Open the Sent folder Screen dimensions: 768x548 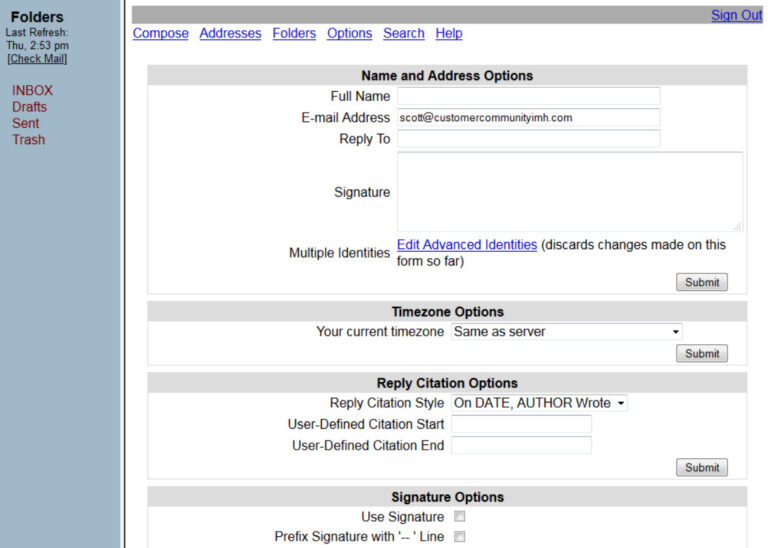(26, 123)
